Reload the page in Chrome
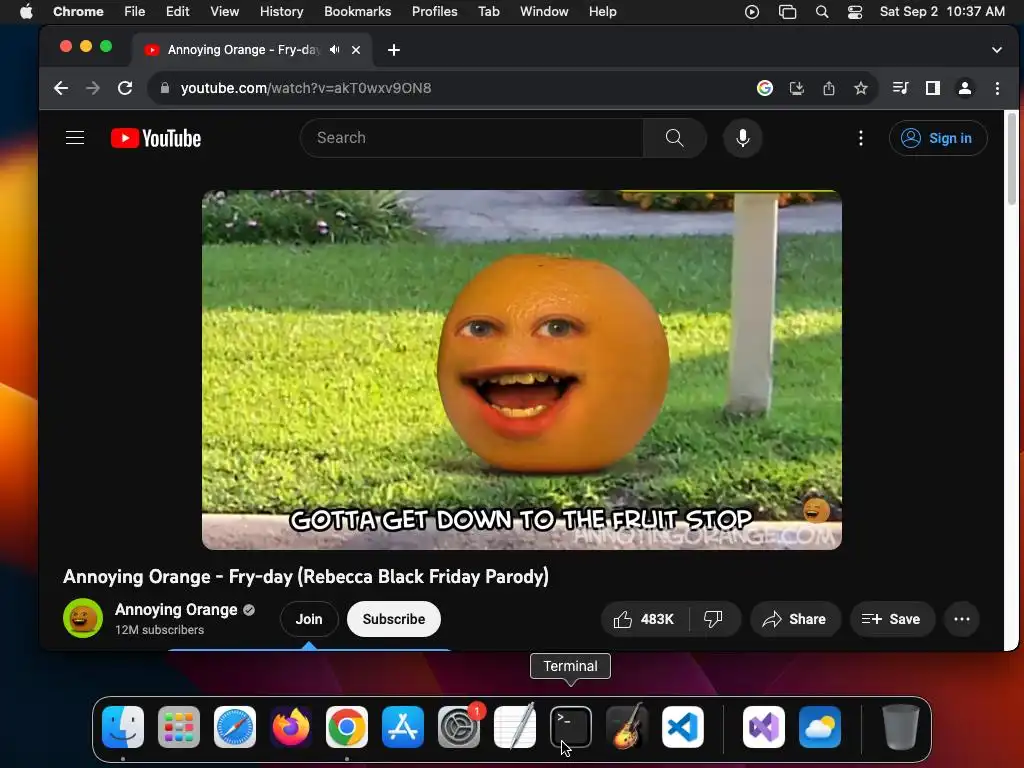 [125, 88]
